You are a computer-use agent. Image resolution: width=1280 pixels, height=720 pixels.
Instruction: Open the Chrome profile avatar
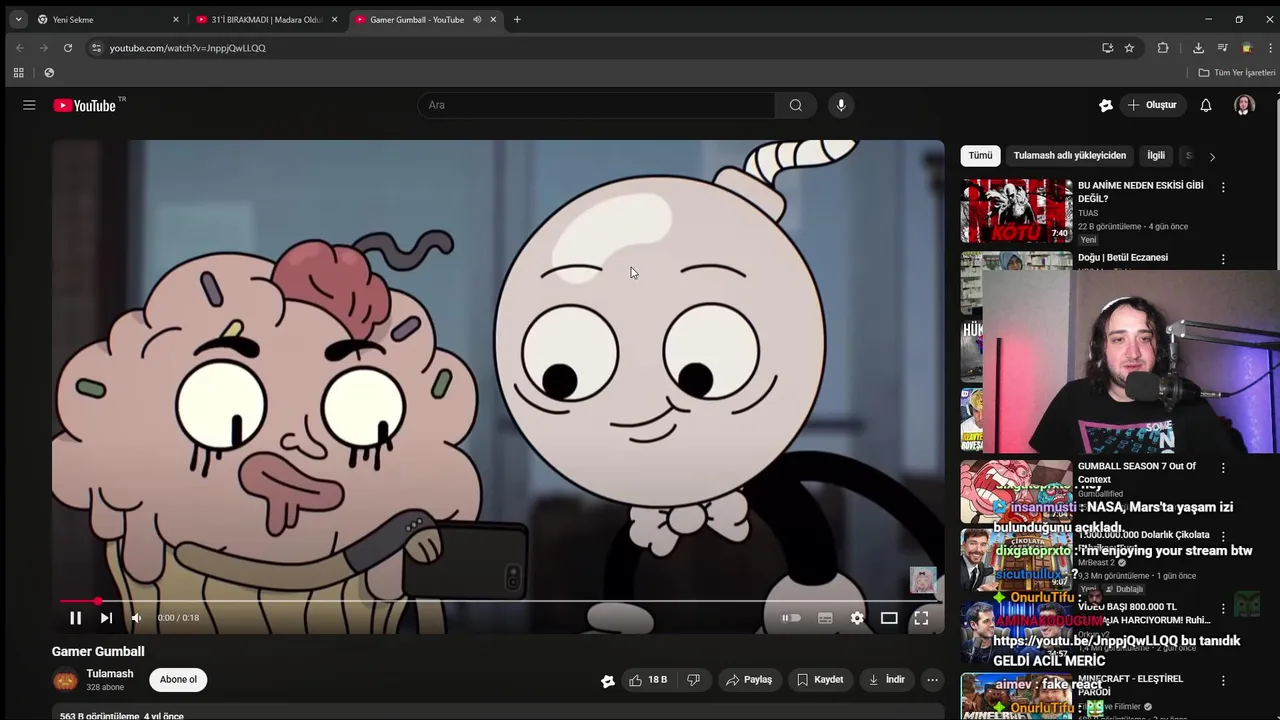click(x=1246, y=47)
